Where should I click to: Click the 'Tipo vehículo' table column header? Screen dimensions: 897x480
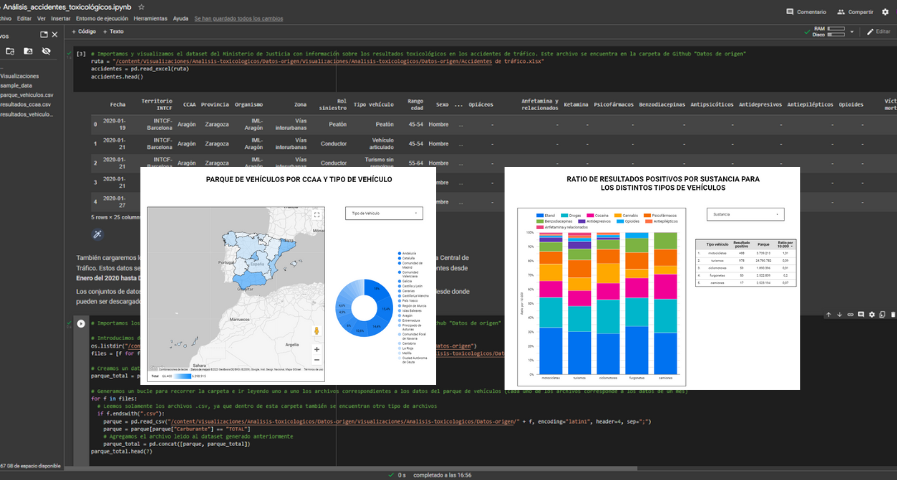716,244
